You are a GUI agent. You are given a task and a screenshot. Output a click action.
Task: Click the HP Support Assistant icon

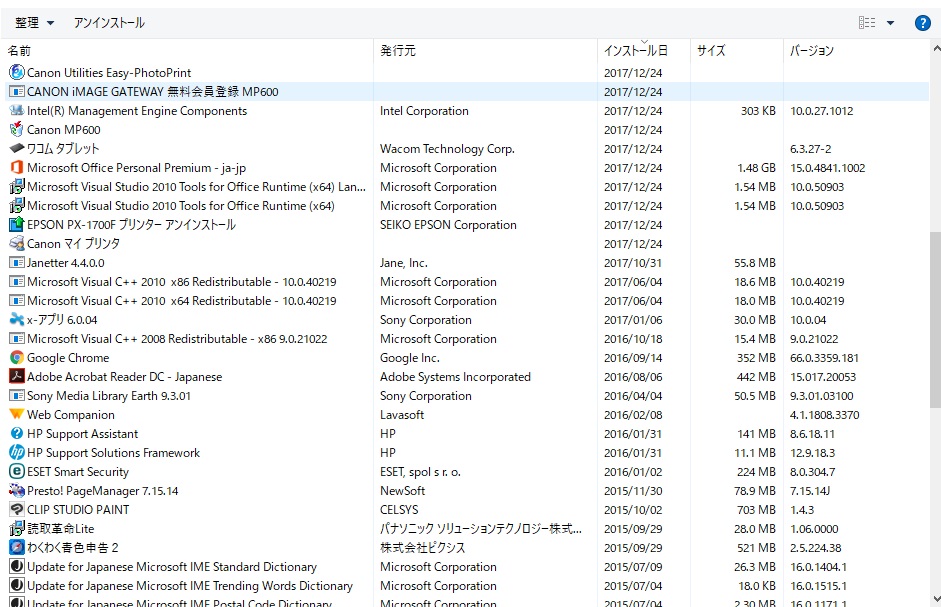17,434
